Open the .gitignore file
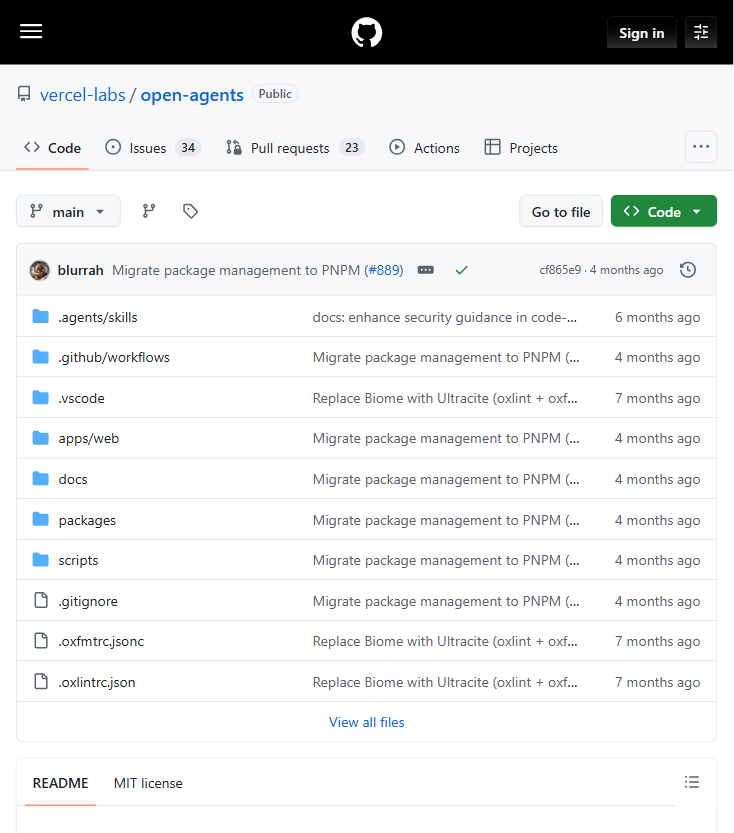This screenshot has height=833, width=734. point(88,601)
